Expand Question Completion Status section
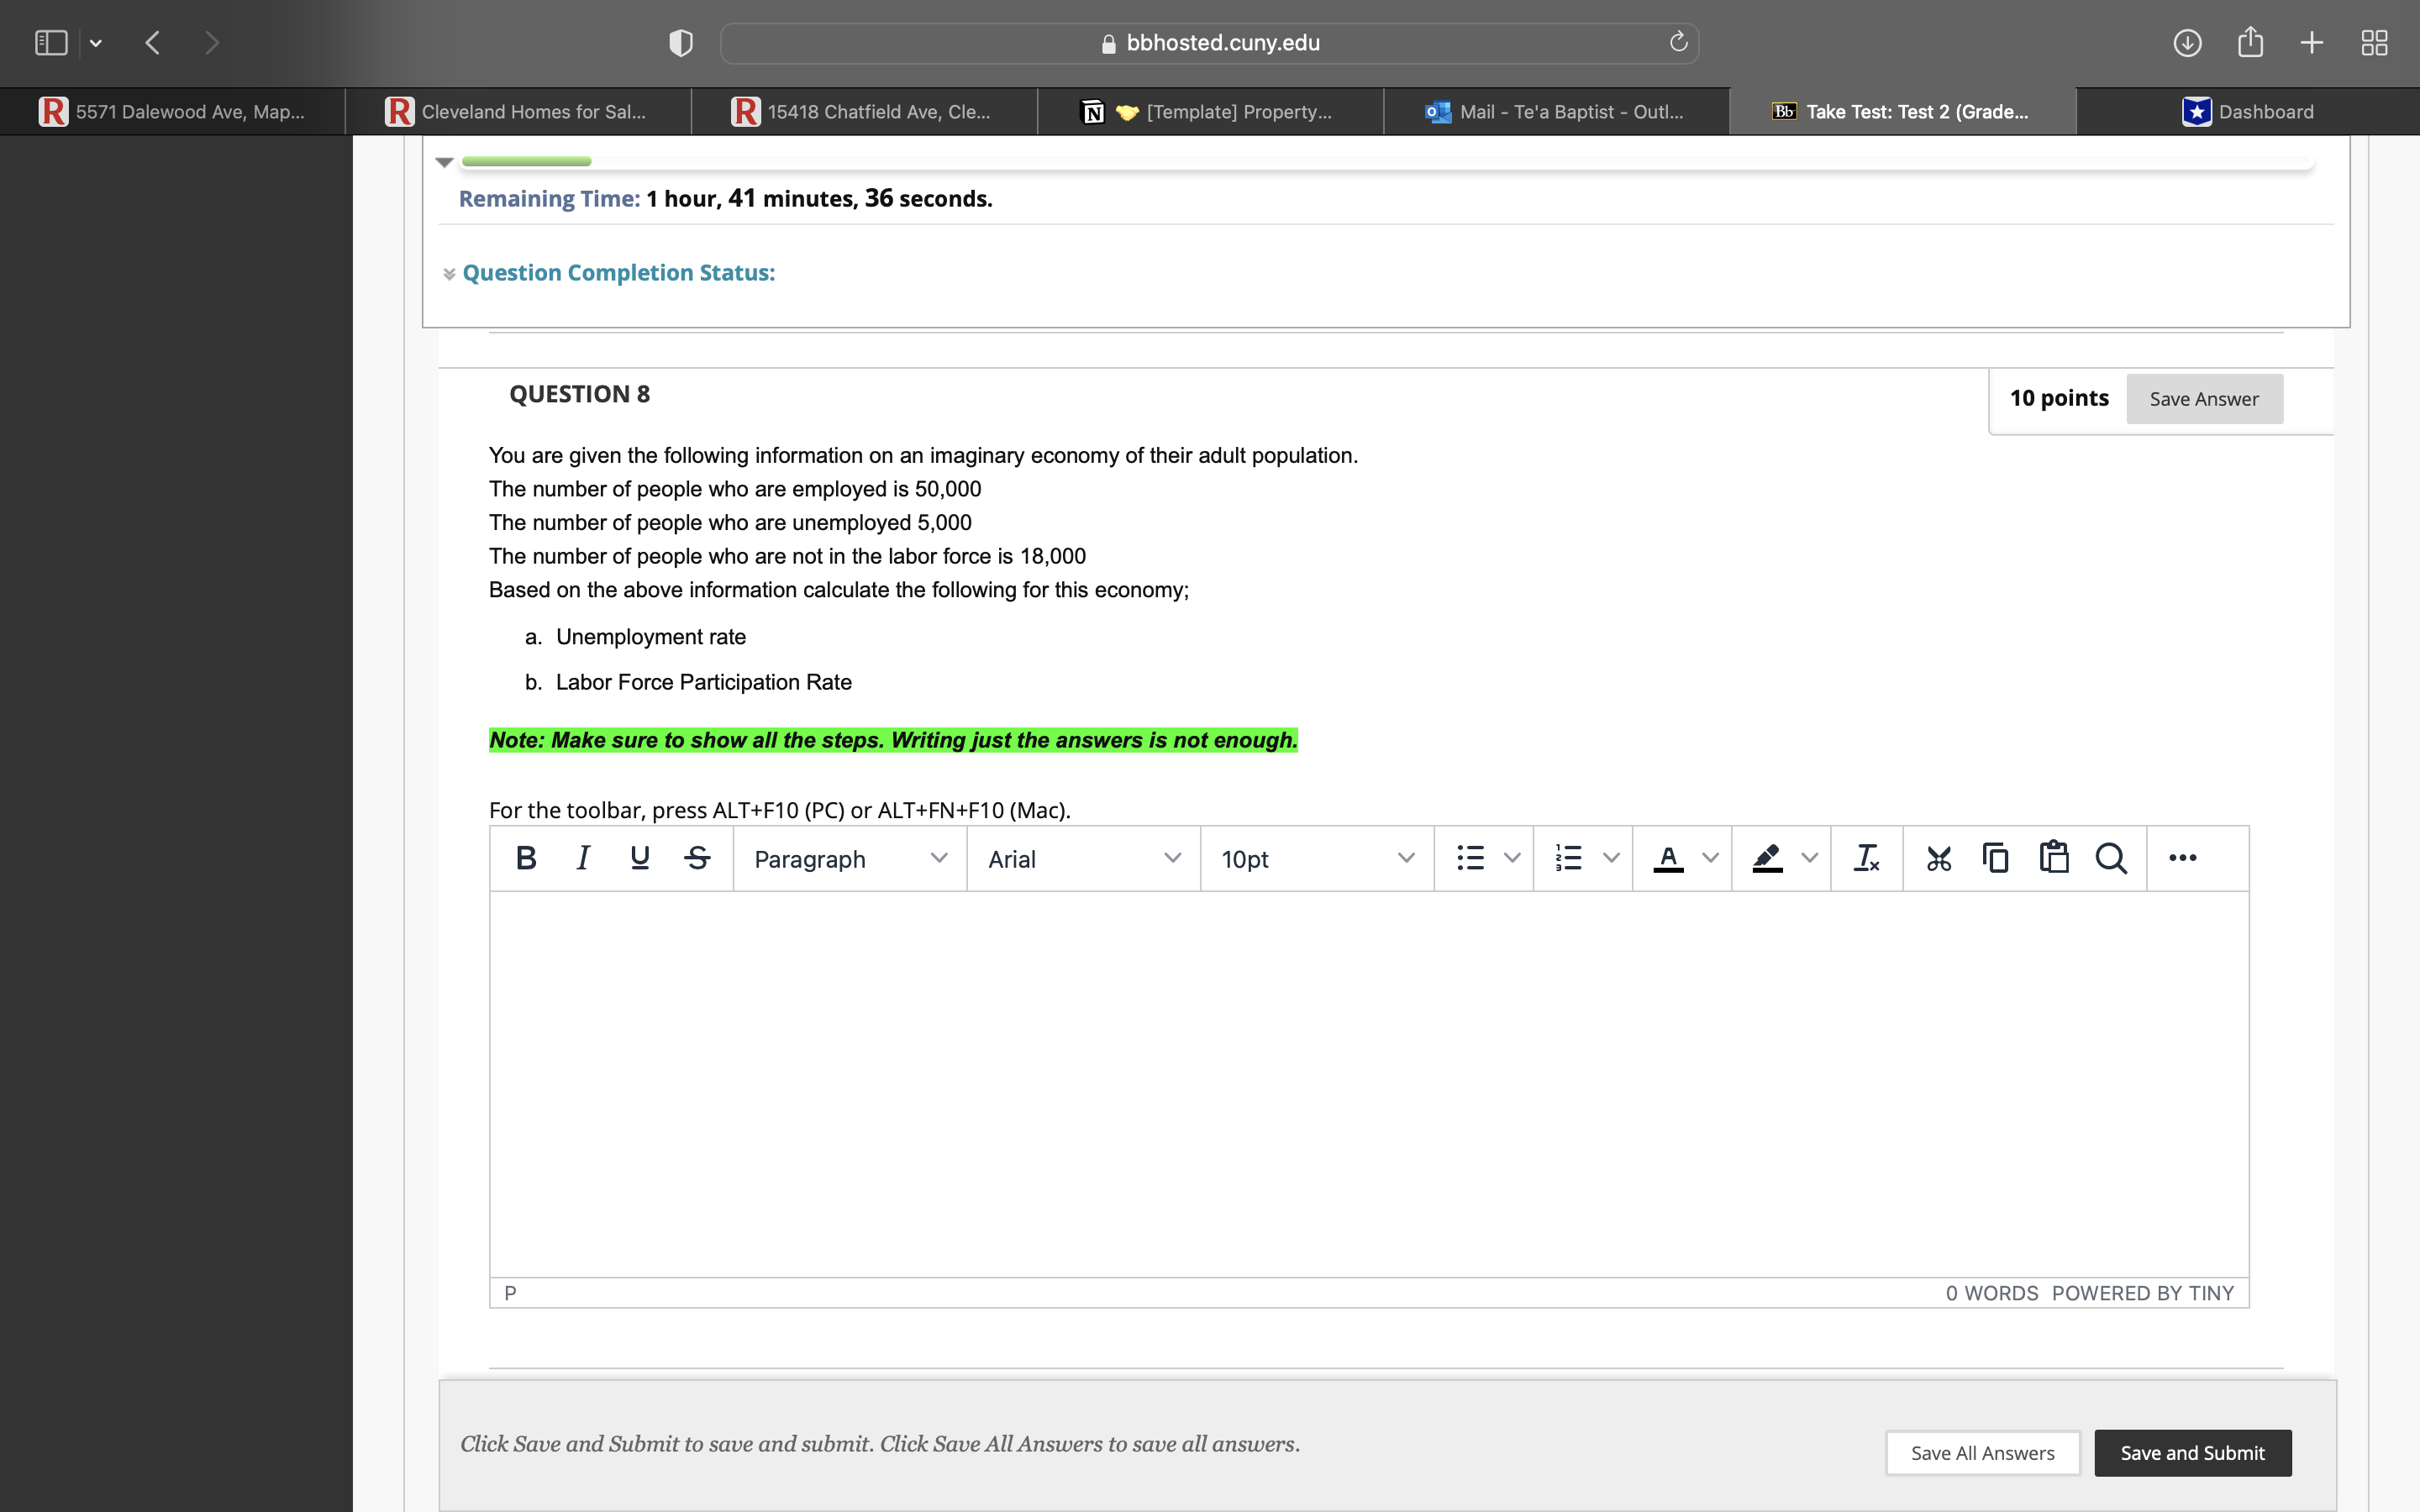2420x1512 pixels. pyautogui.click(x=618, y=273)
